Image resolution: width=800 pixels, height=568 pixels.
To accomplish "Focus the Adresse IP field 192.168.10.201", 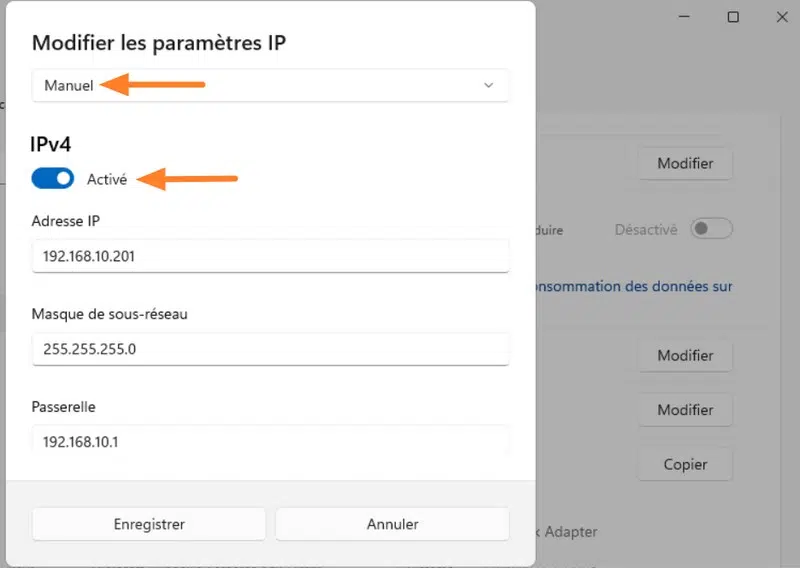I will click(x=270, y=256).
